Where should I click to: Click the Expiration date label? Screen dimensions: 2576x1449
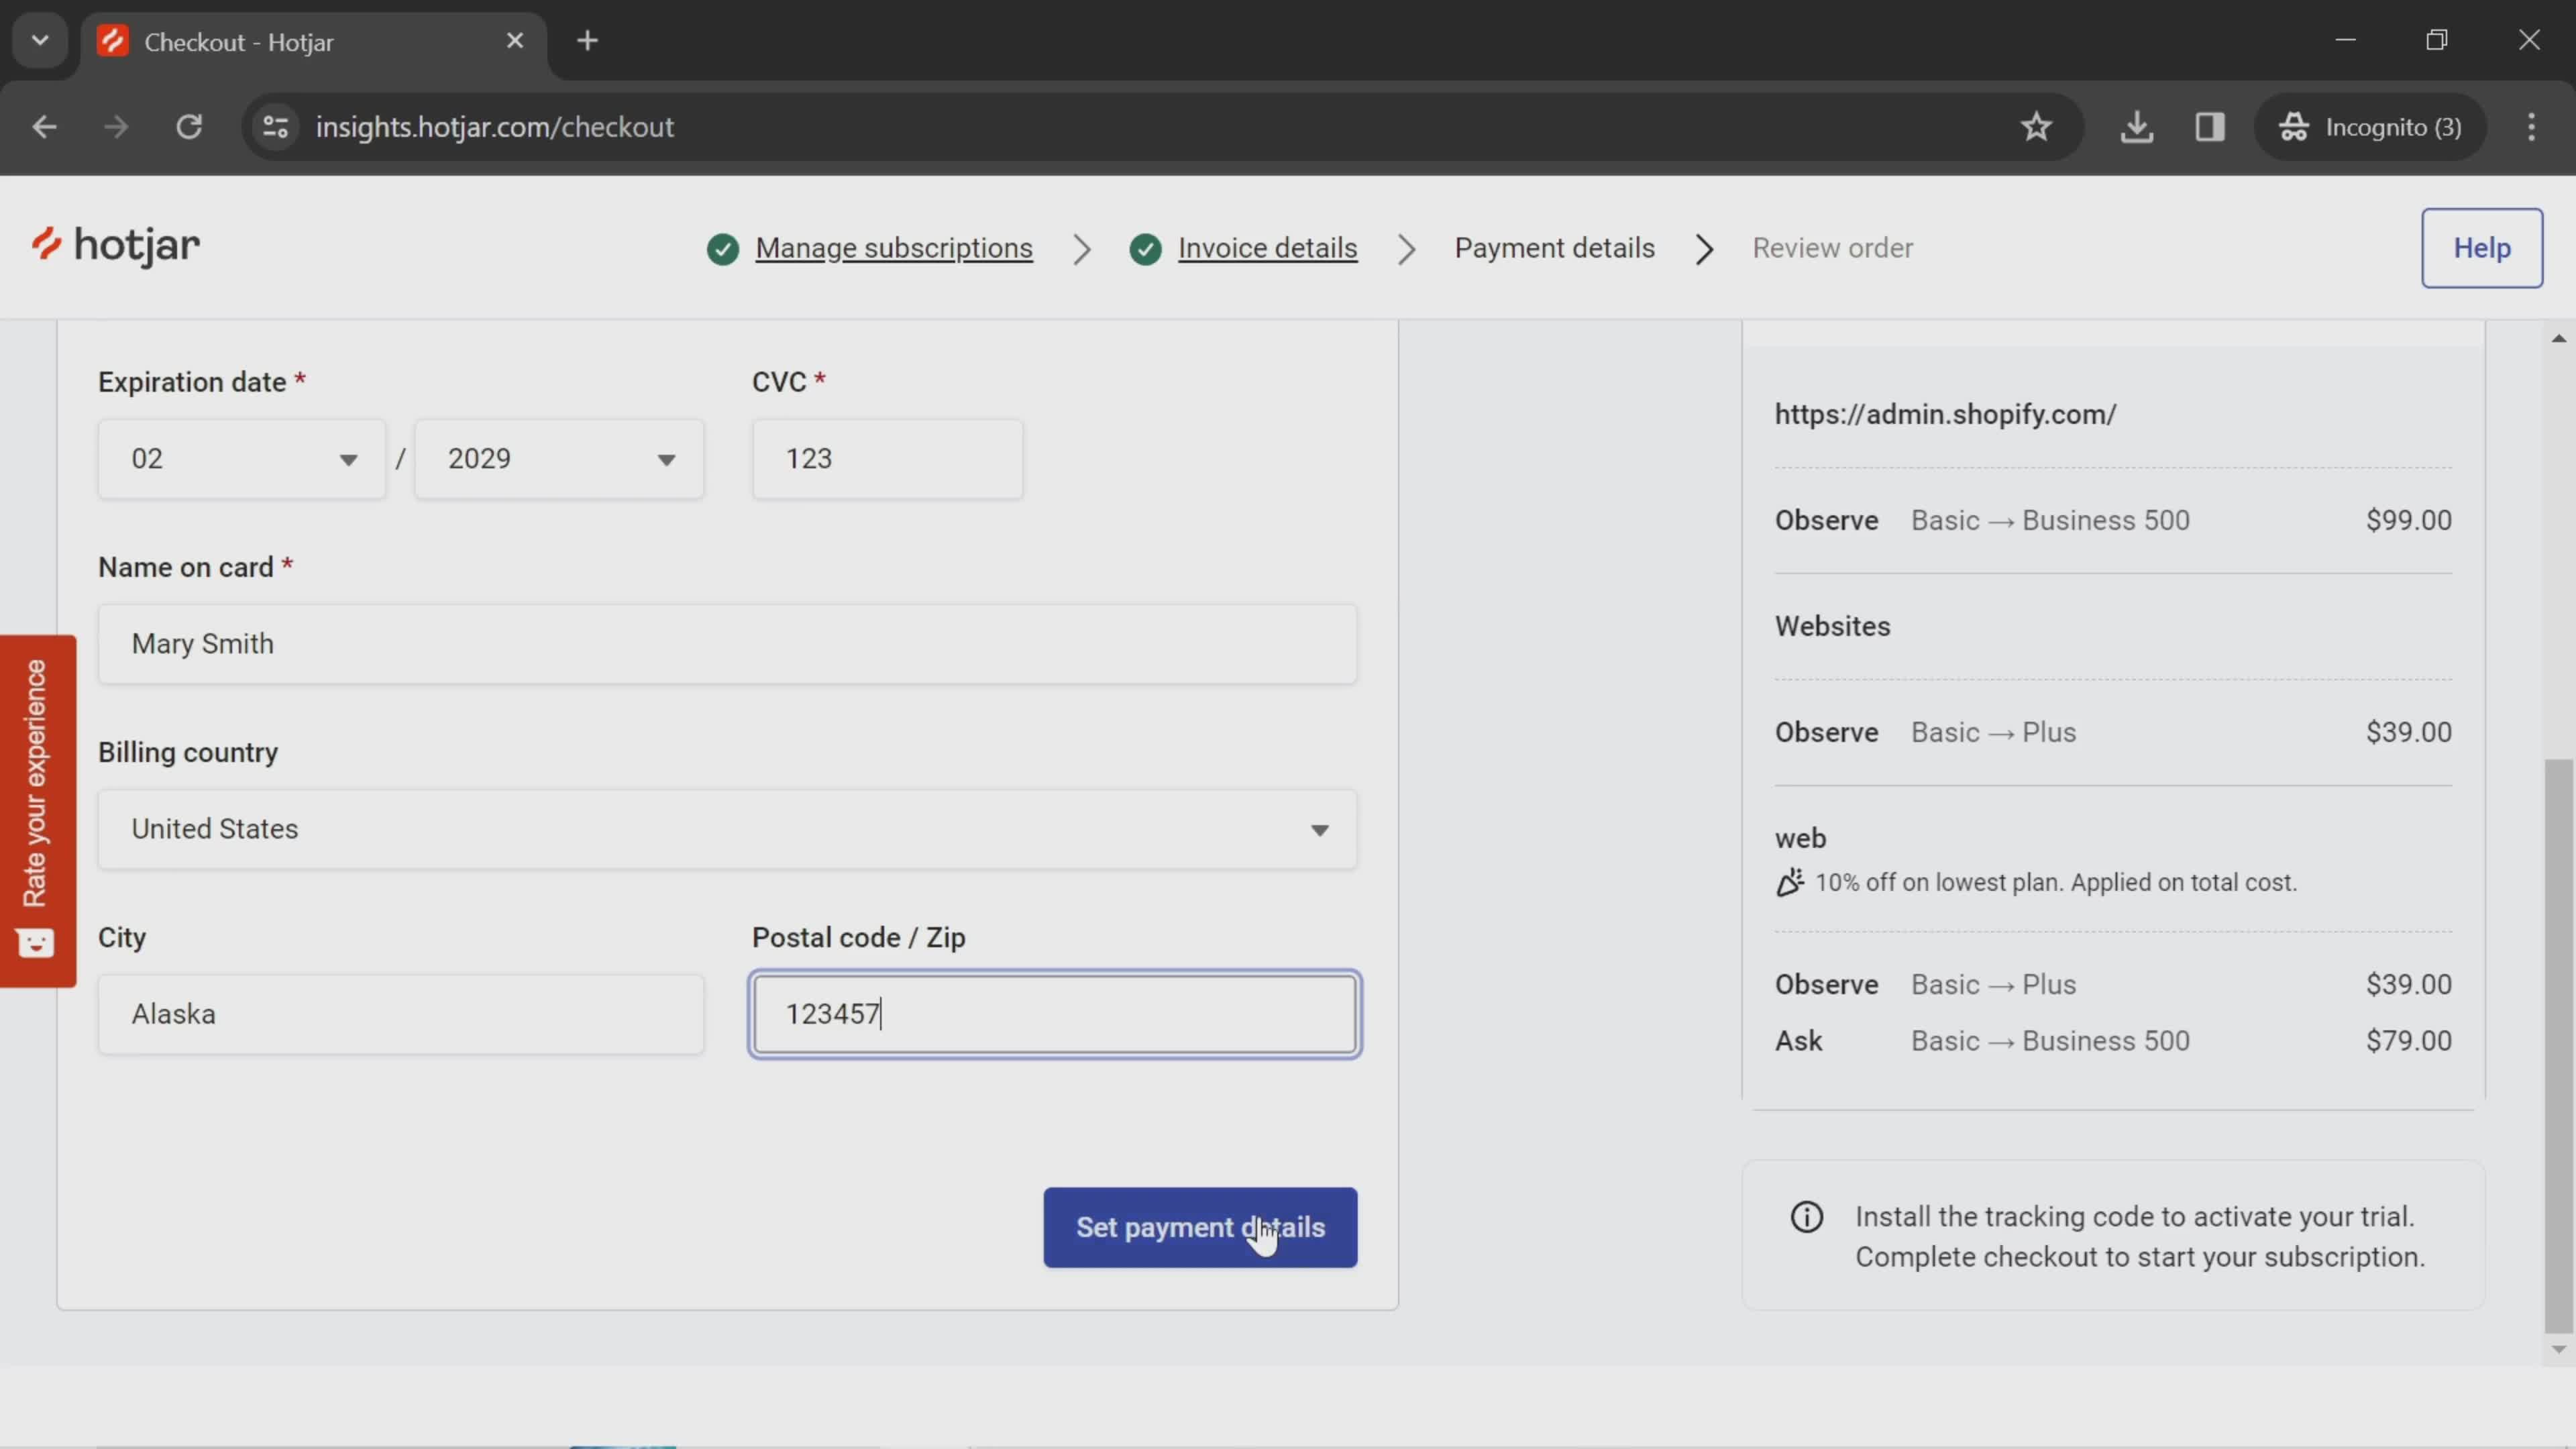click(192, 382)
